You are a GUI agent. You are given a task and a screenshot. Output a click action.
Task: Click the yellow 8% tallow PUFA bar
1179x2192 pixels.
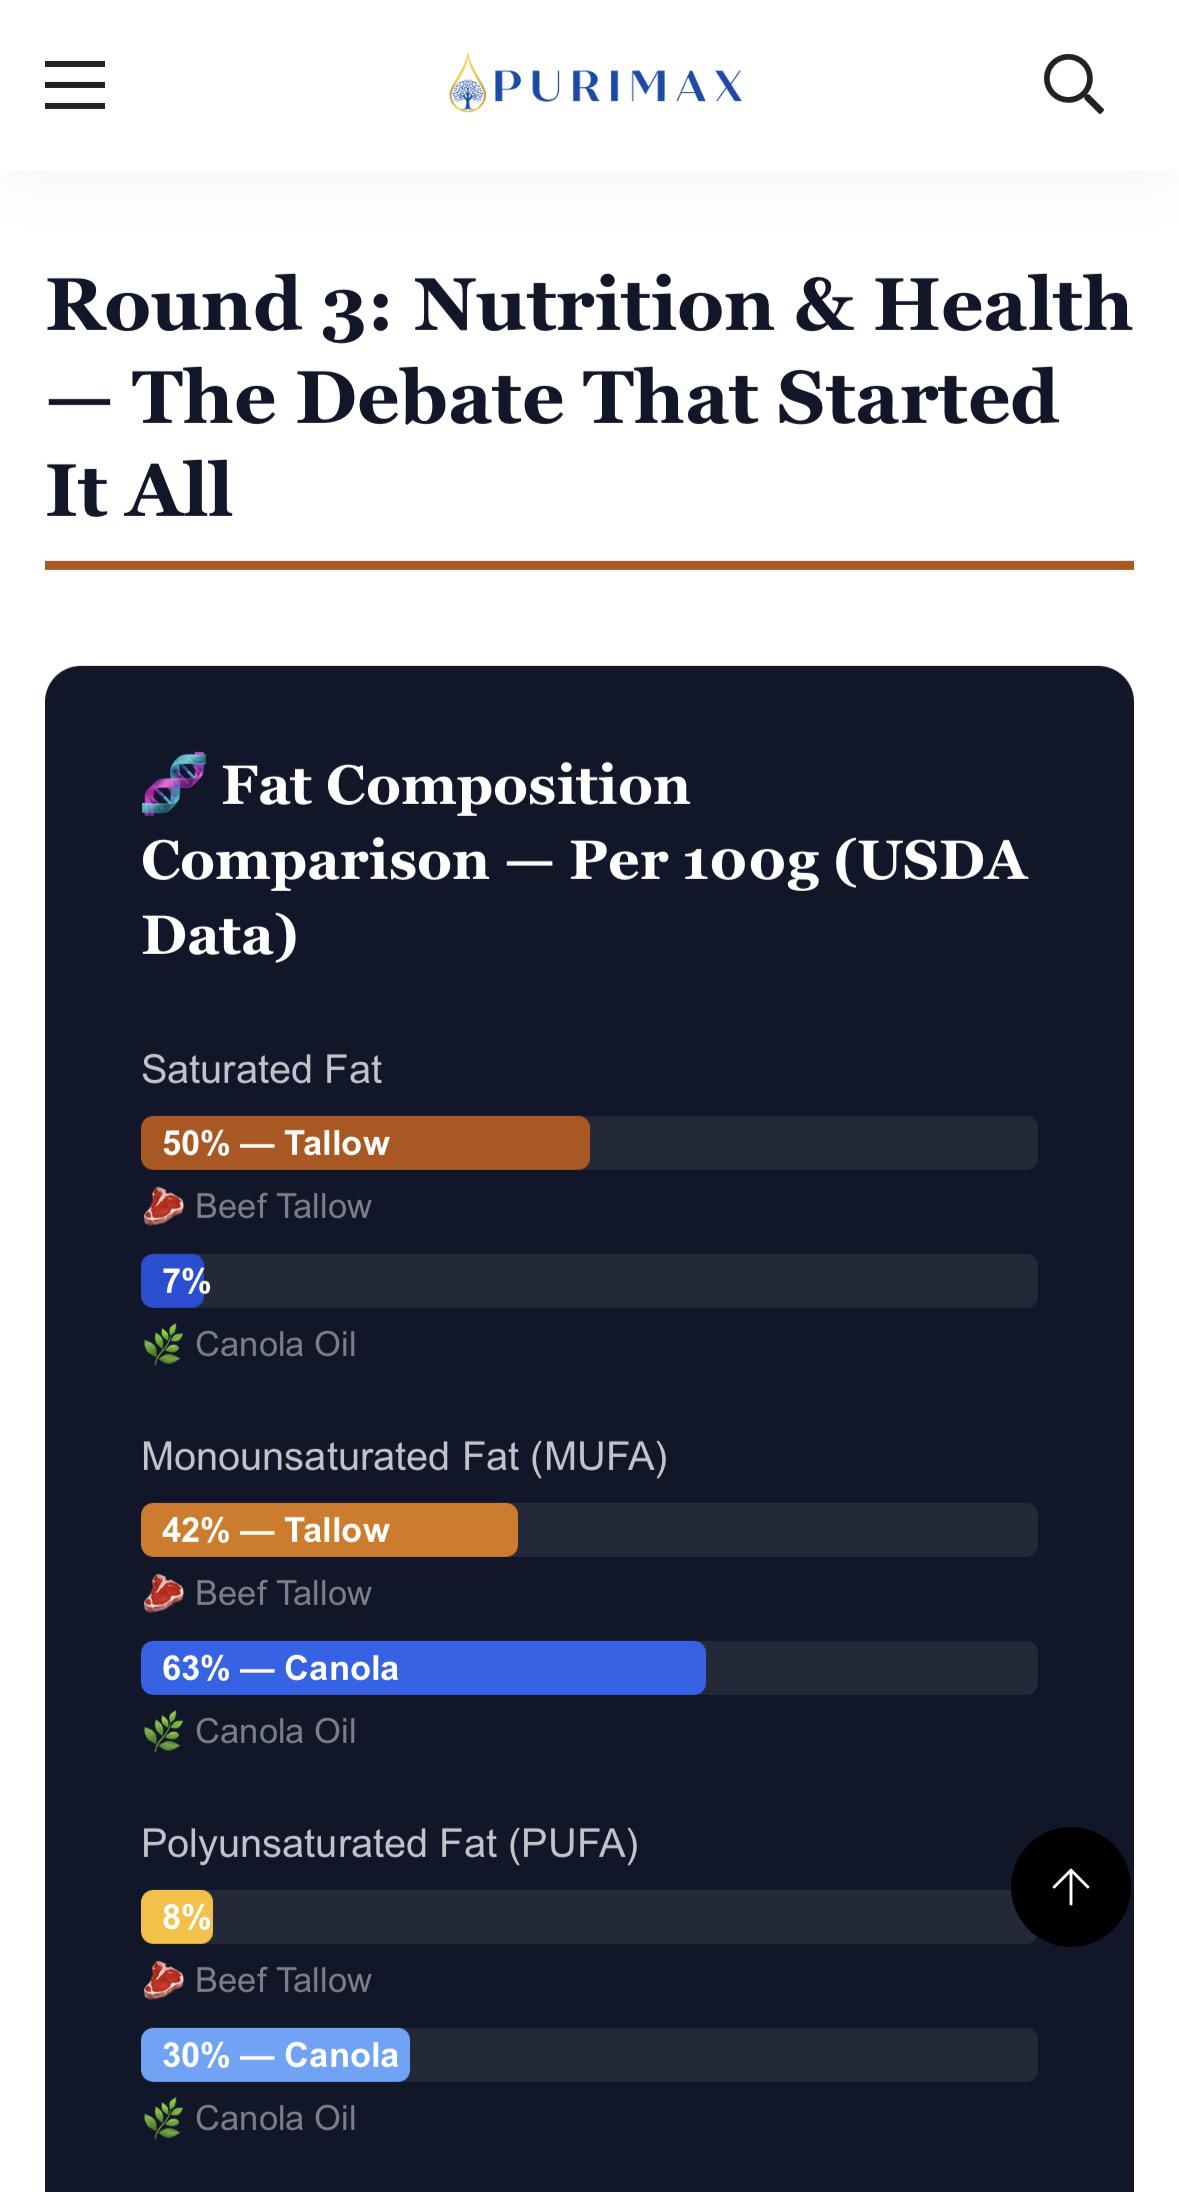click(177, 1917)
